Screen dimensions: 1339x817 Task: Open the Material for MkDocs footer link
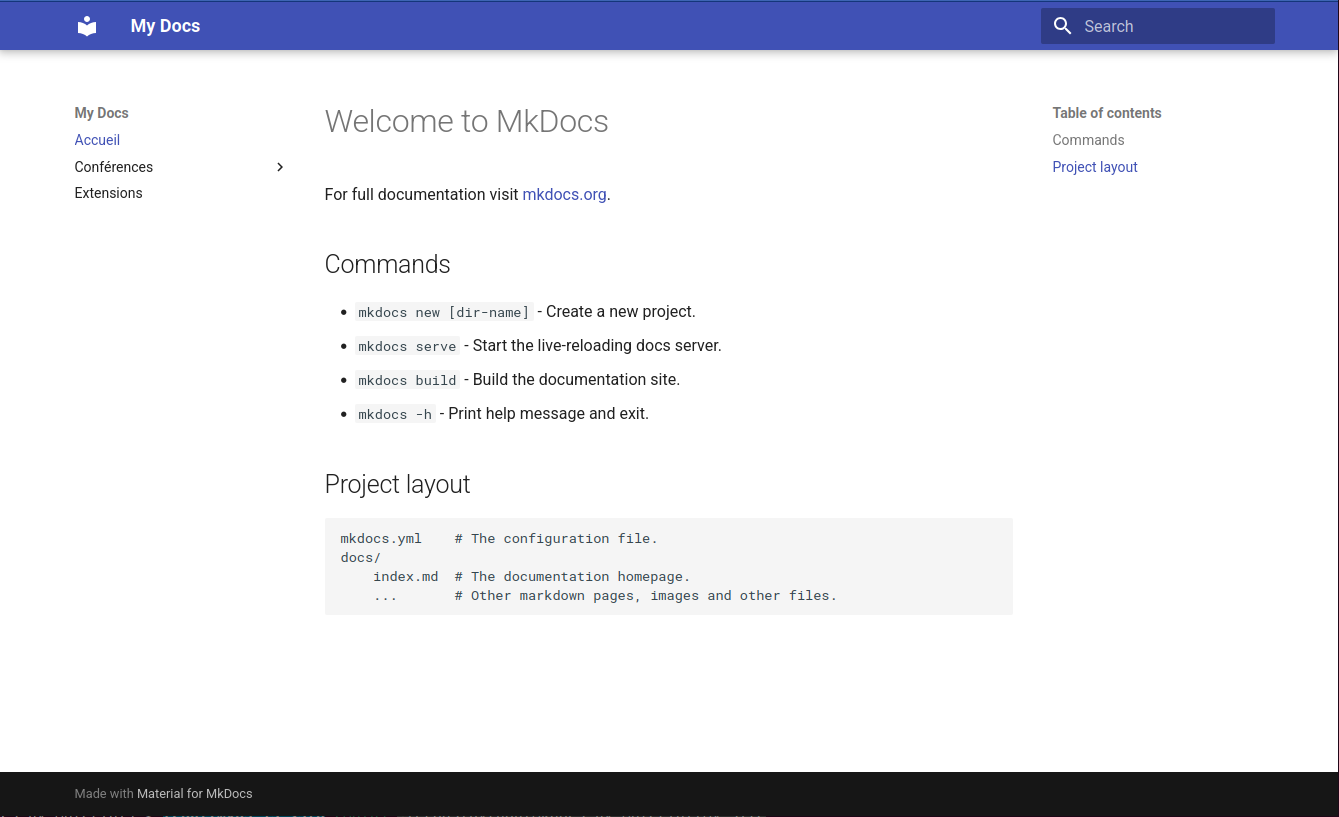194,794
